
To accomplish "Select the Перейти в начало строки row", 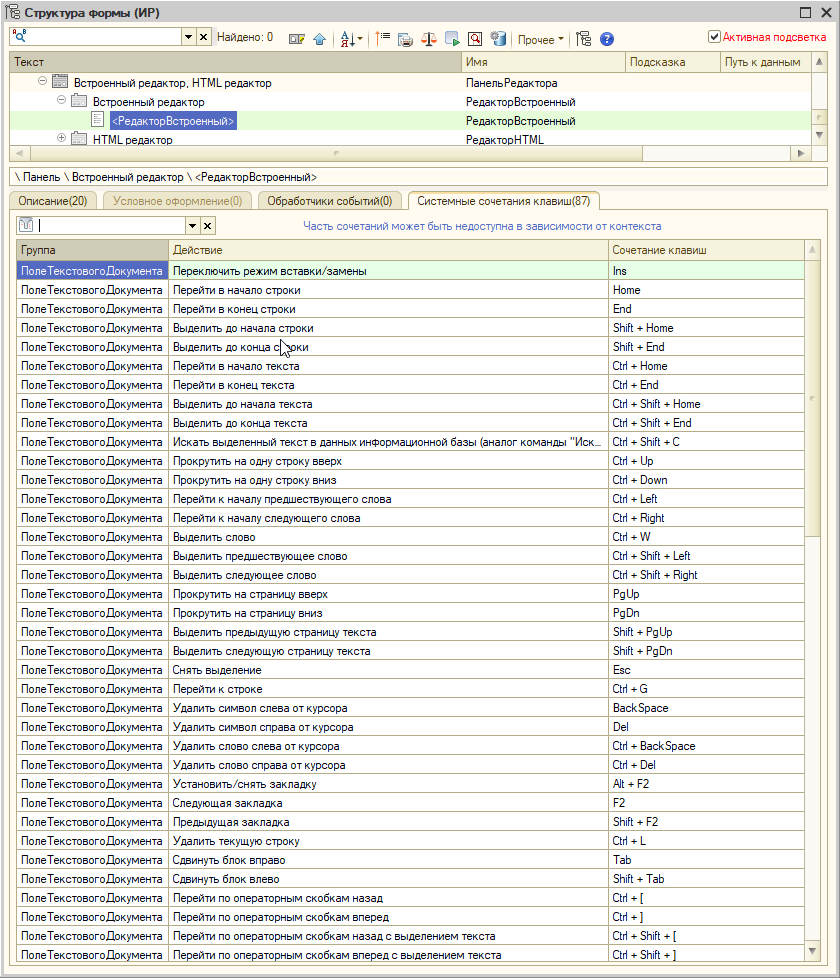I will pos(410,290).
